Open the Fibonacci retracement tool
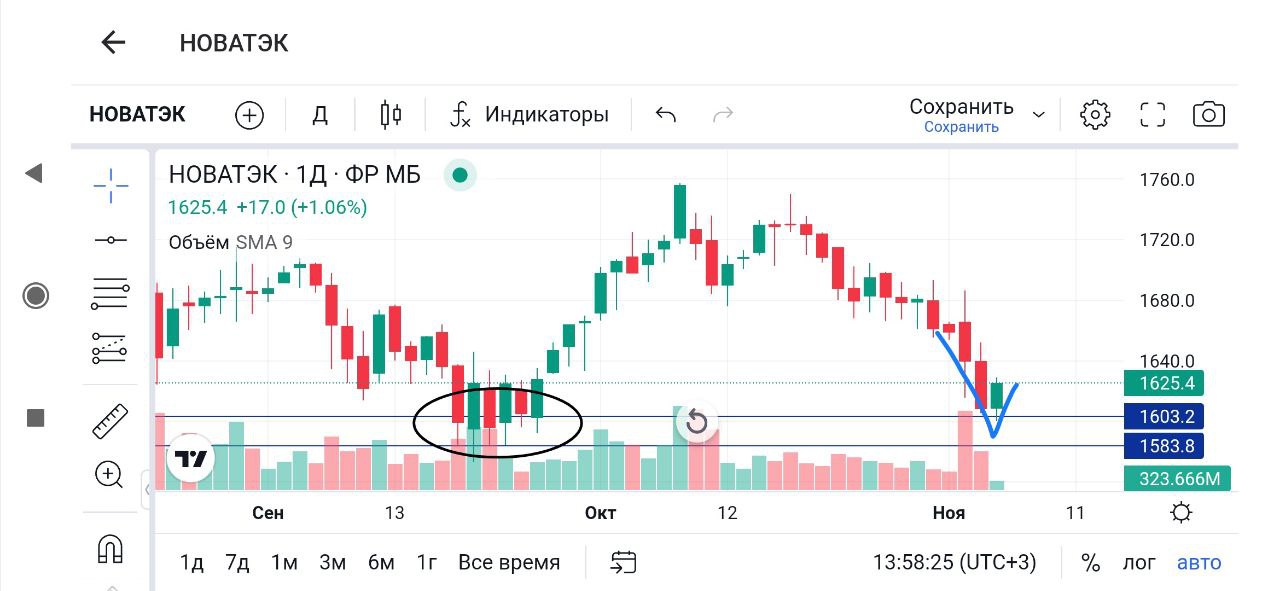1280x591 pixels. tap(110, 293)
